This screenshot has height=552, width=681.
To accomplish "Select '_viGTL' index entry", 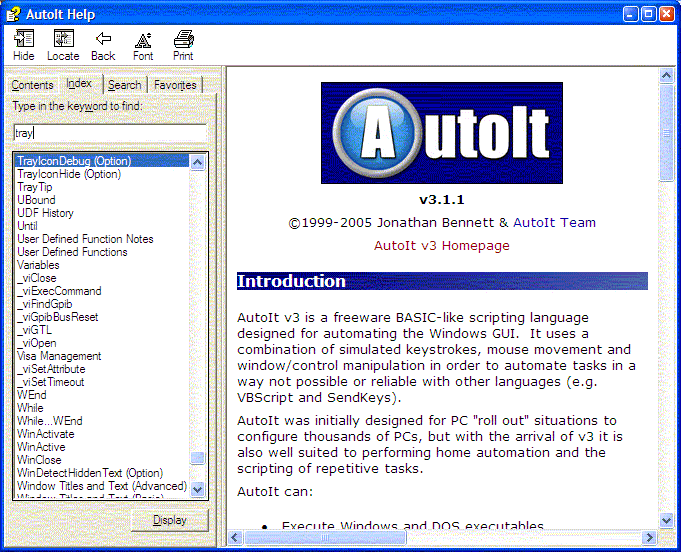I will [x=34, y=330].
